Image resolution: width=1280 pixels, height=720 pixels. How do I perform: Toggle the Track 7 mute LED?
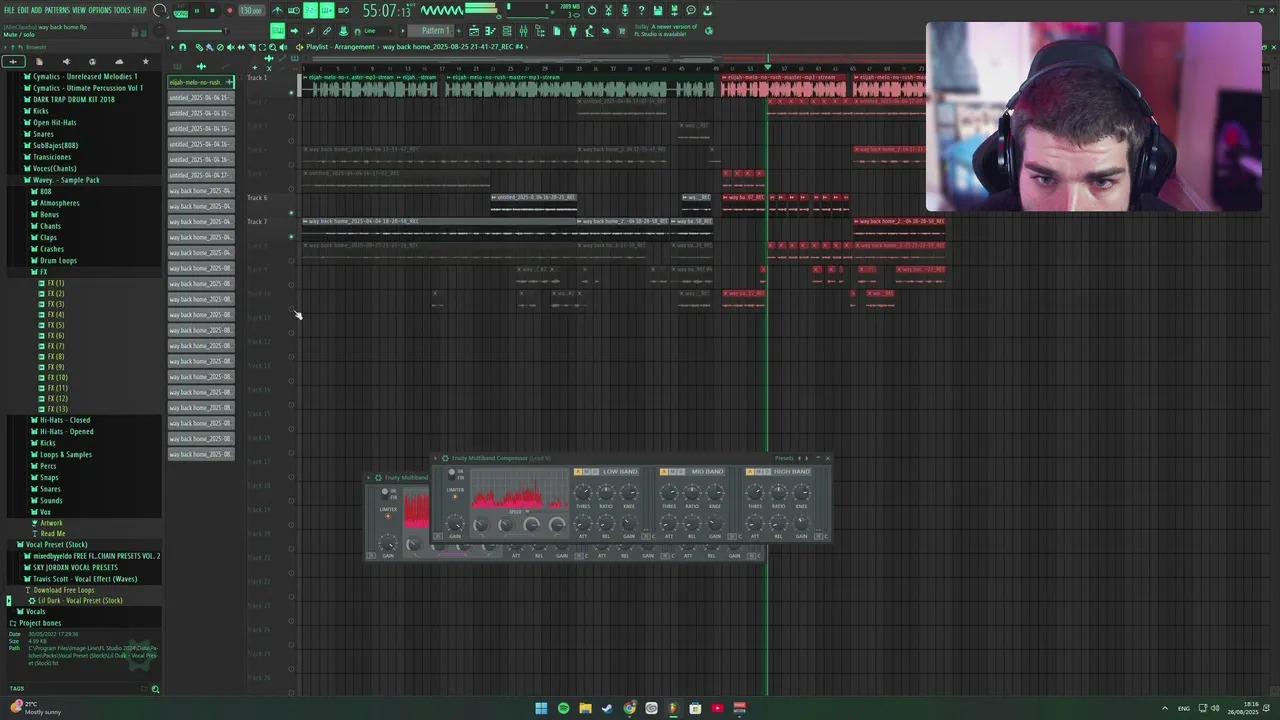tap(292, 236)
